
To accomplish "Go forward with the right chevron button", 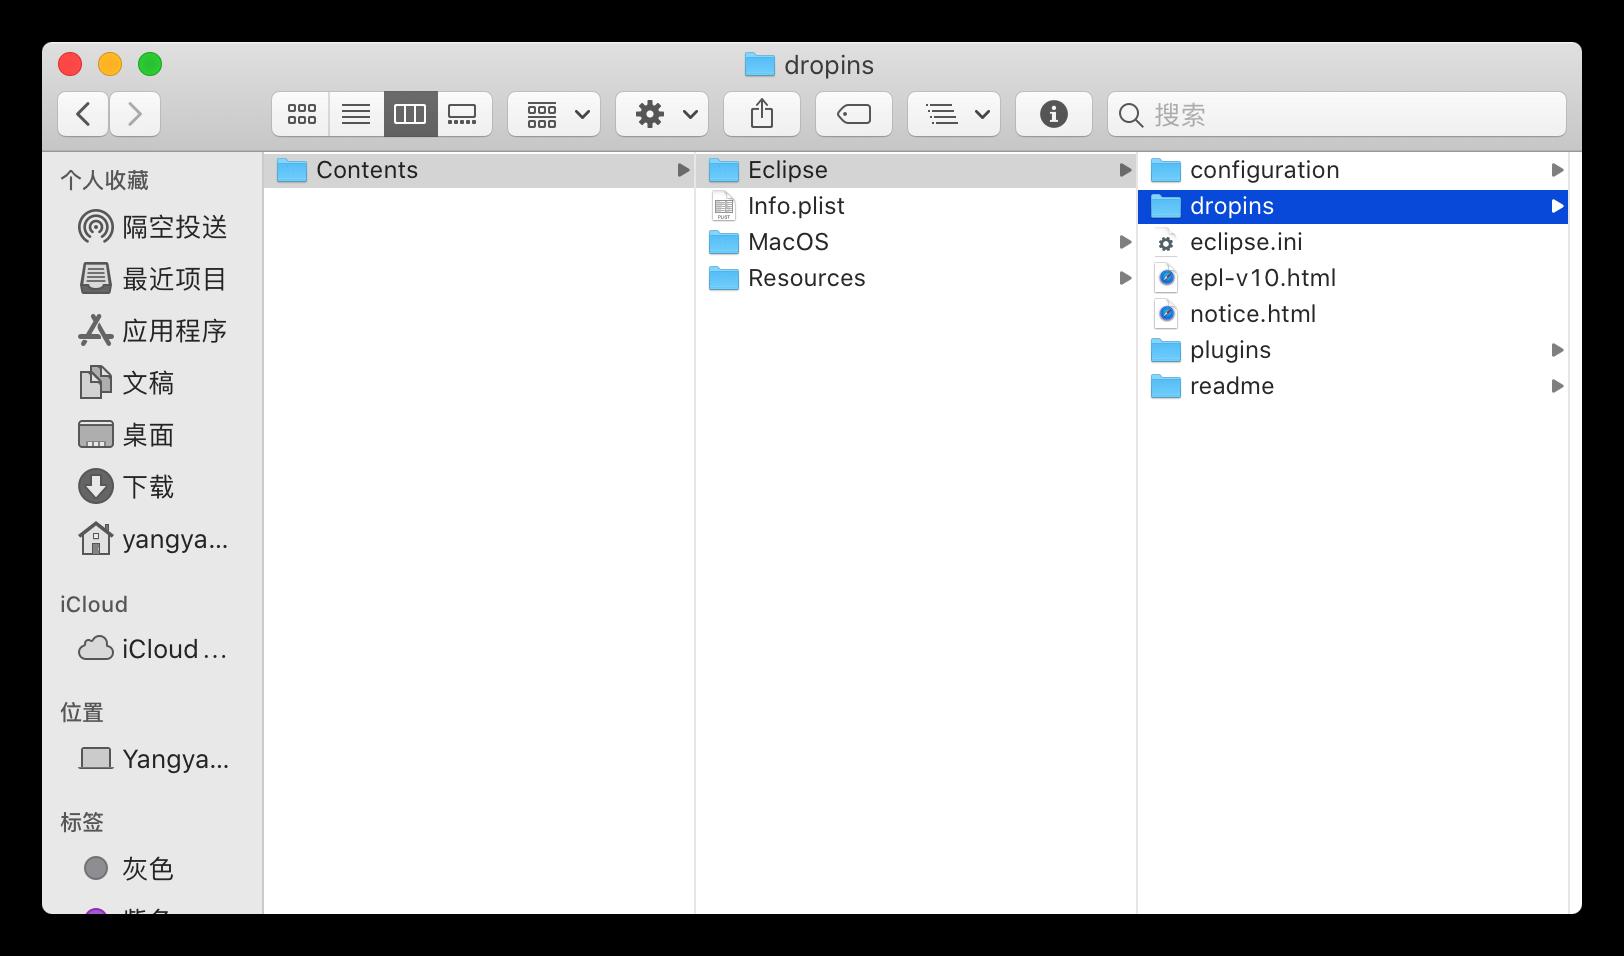I will click(x=135, y=114).
